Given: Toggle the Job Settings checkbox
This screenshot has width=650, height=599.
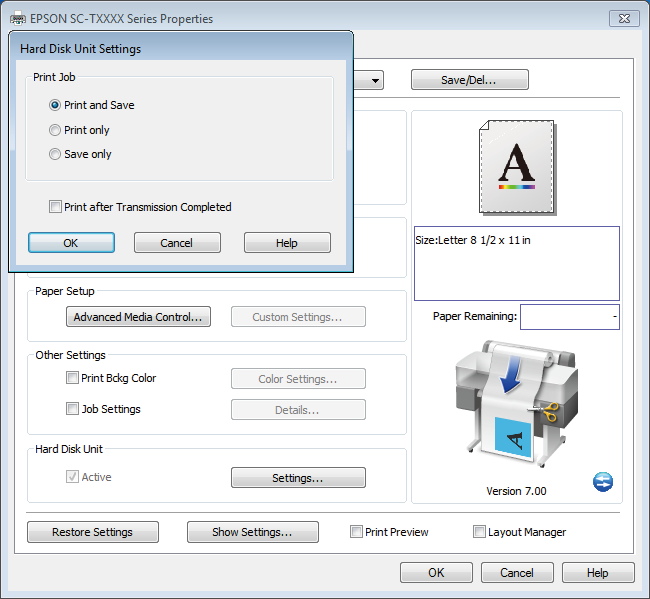Looking at the screenshot, I should coord(72,409).
